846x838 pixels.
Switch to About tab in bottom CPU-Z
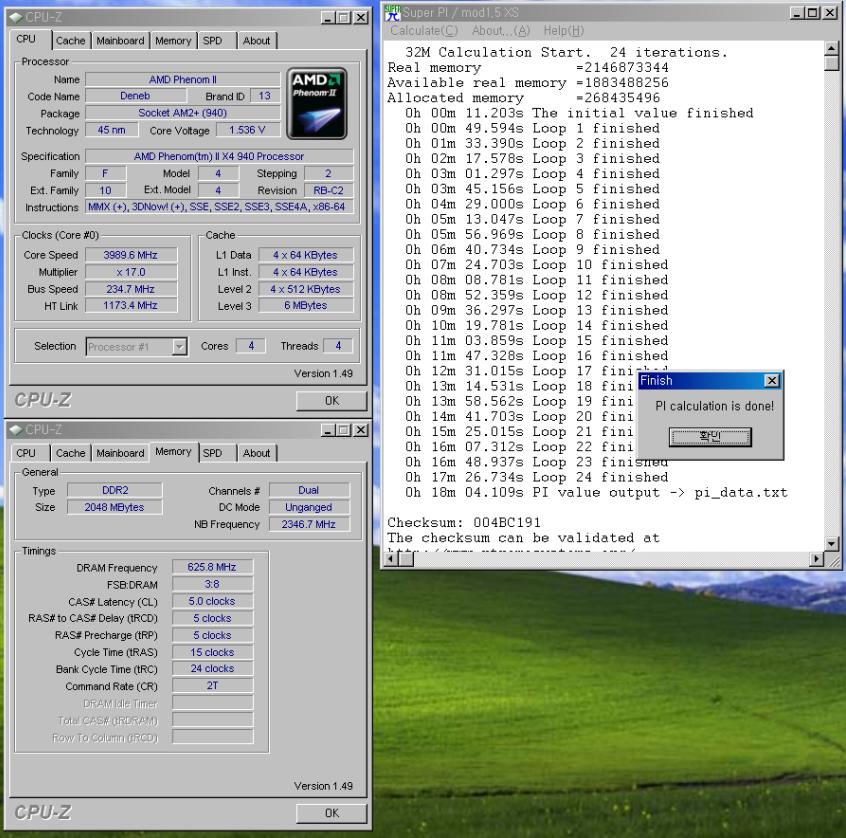256,453
